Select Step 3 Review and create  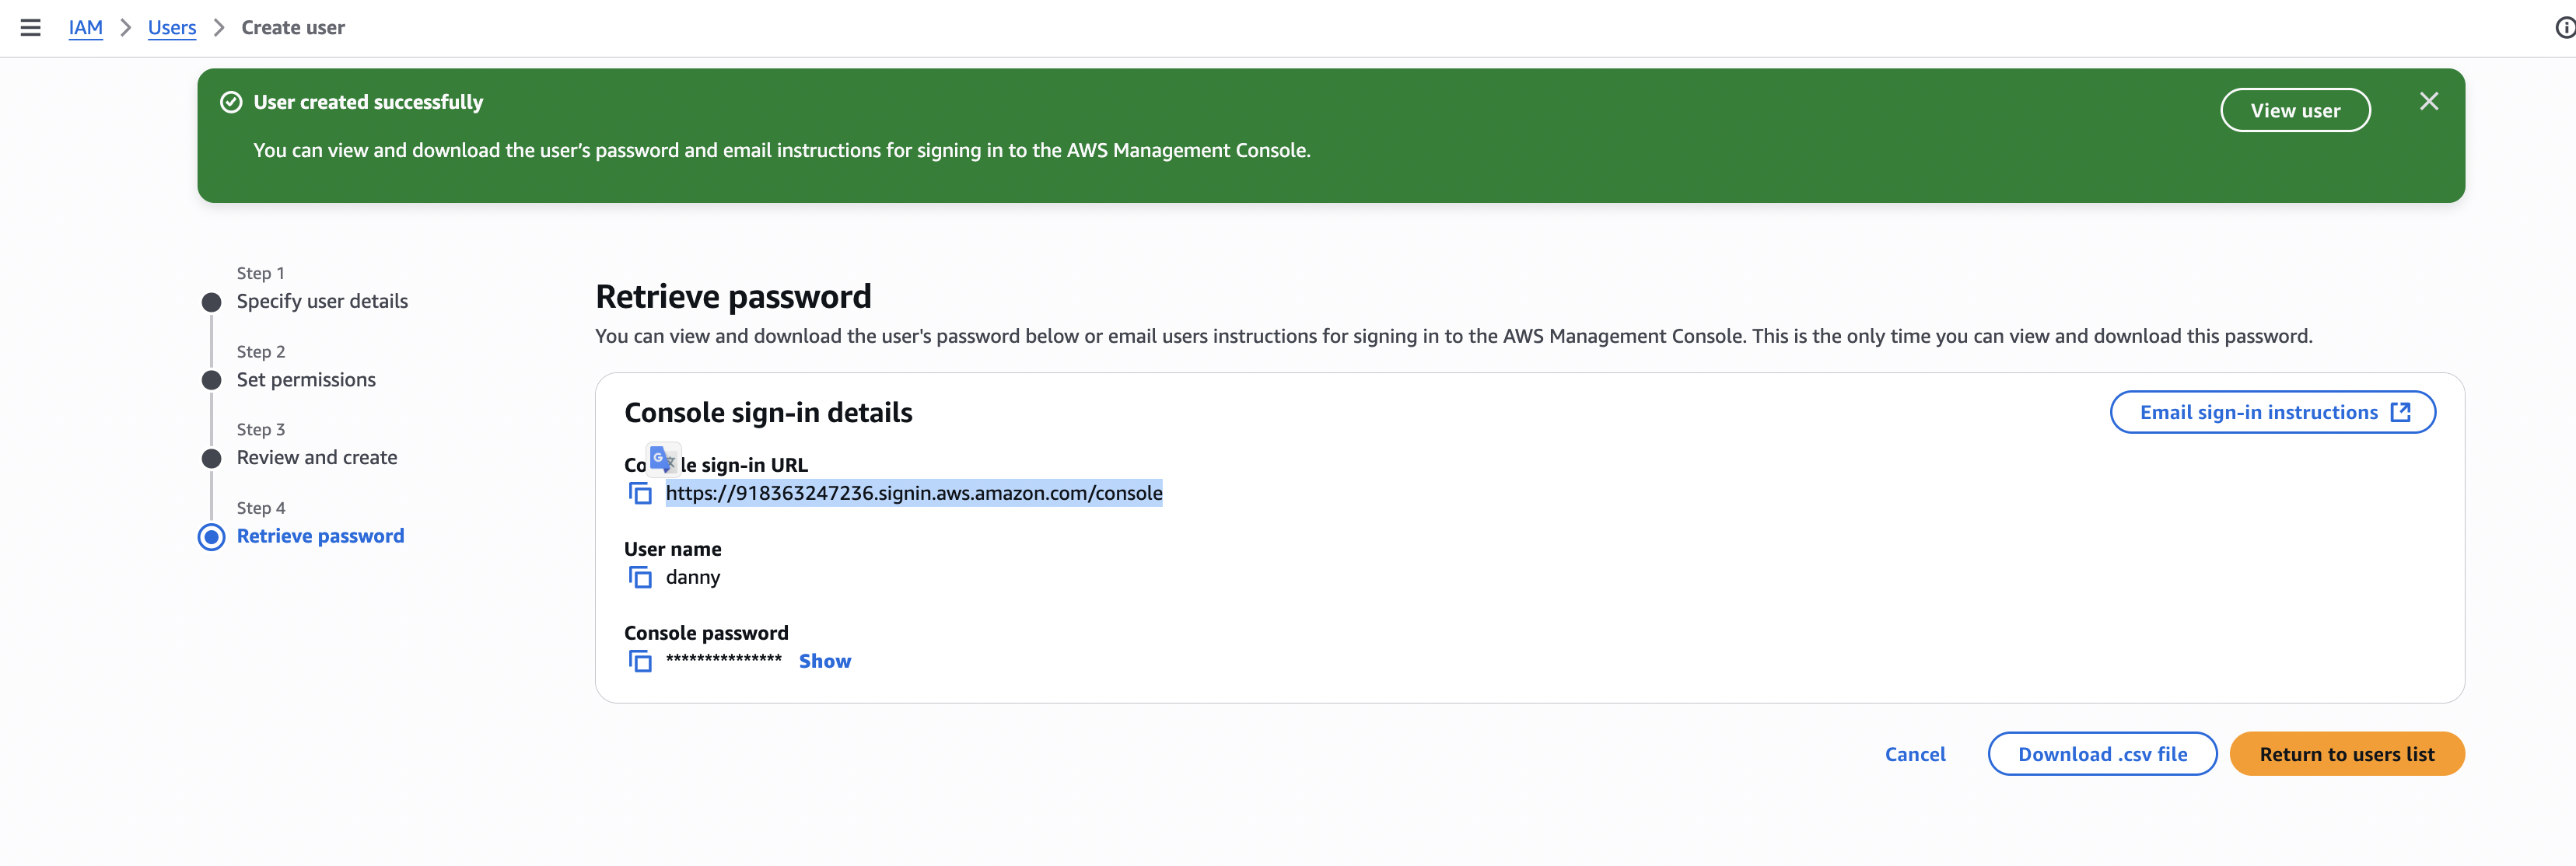click(316, 458)
